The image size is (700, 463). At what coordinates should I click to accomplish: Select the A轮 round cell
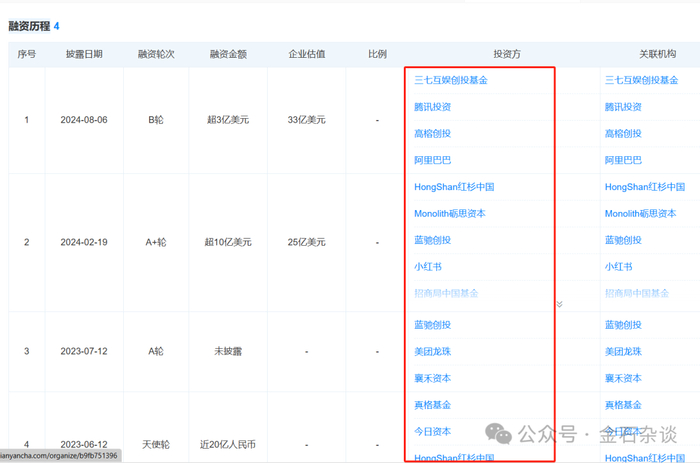(156, 351)
